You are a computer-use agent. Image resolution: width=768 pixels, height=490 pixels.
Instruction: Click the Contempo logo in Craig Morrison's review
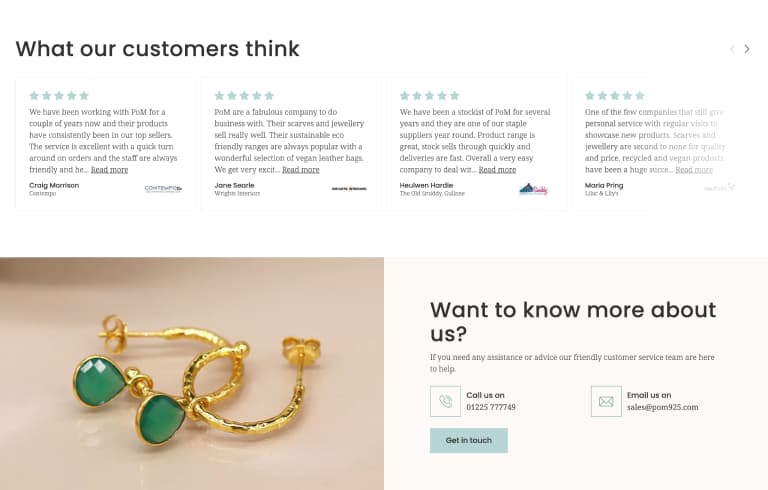(x=163, y=188)
